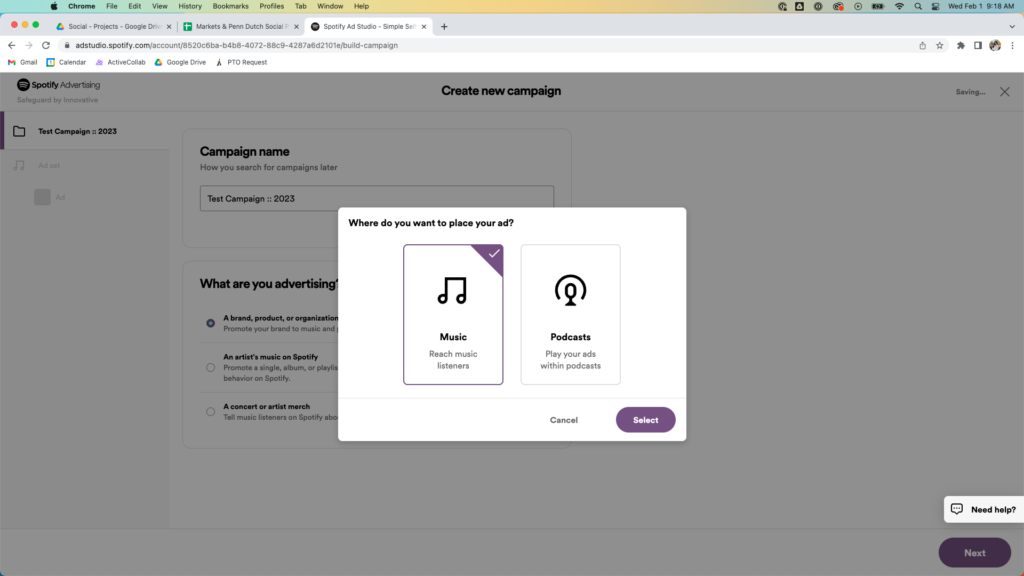Open the Calendar bookmark
Image resolution: width=1024 pixels, height=576 pixels.
point(66,62)
